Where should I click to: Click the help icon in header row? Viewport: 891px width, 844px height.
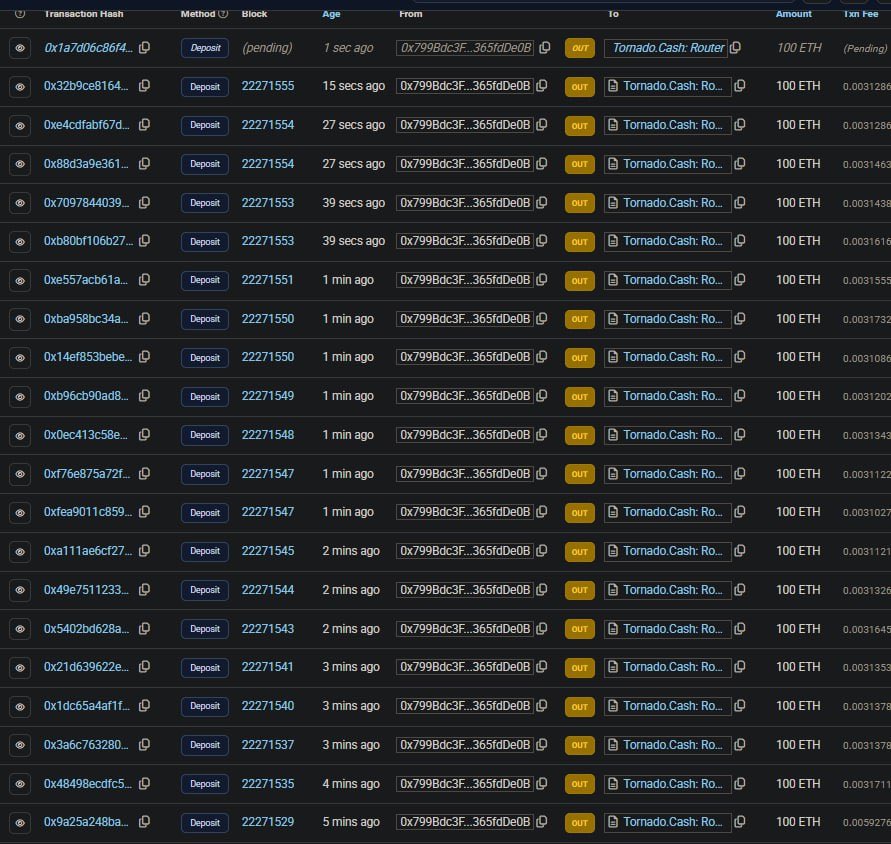pyautogui.click(x=20, y=14)
